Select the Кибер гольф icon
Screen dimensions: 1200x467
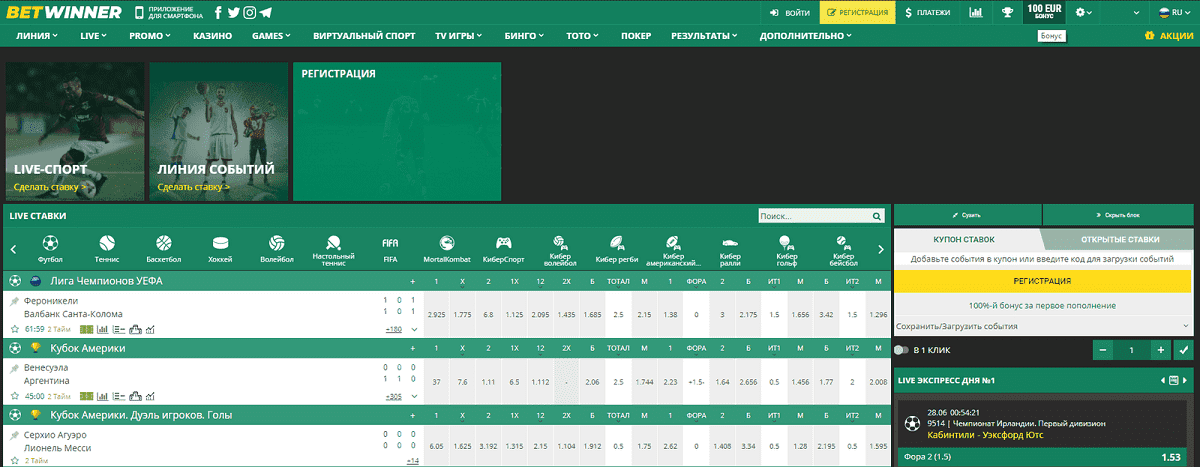pyautogui.click(x=787, y=241)
